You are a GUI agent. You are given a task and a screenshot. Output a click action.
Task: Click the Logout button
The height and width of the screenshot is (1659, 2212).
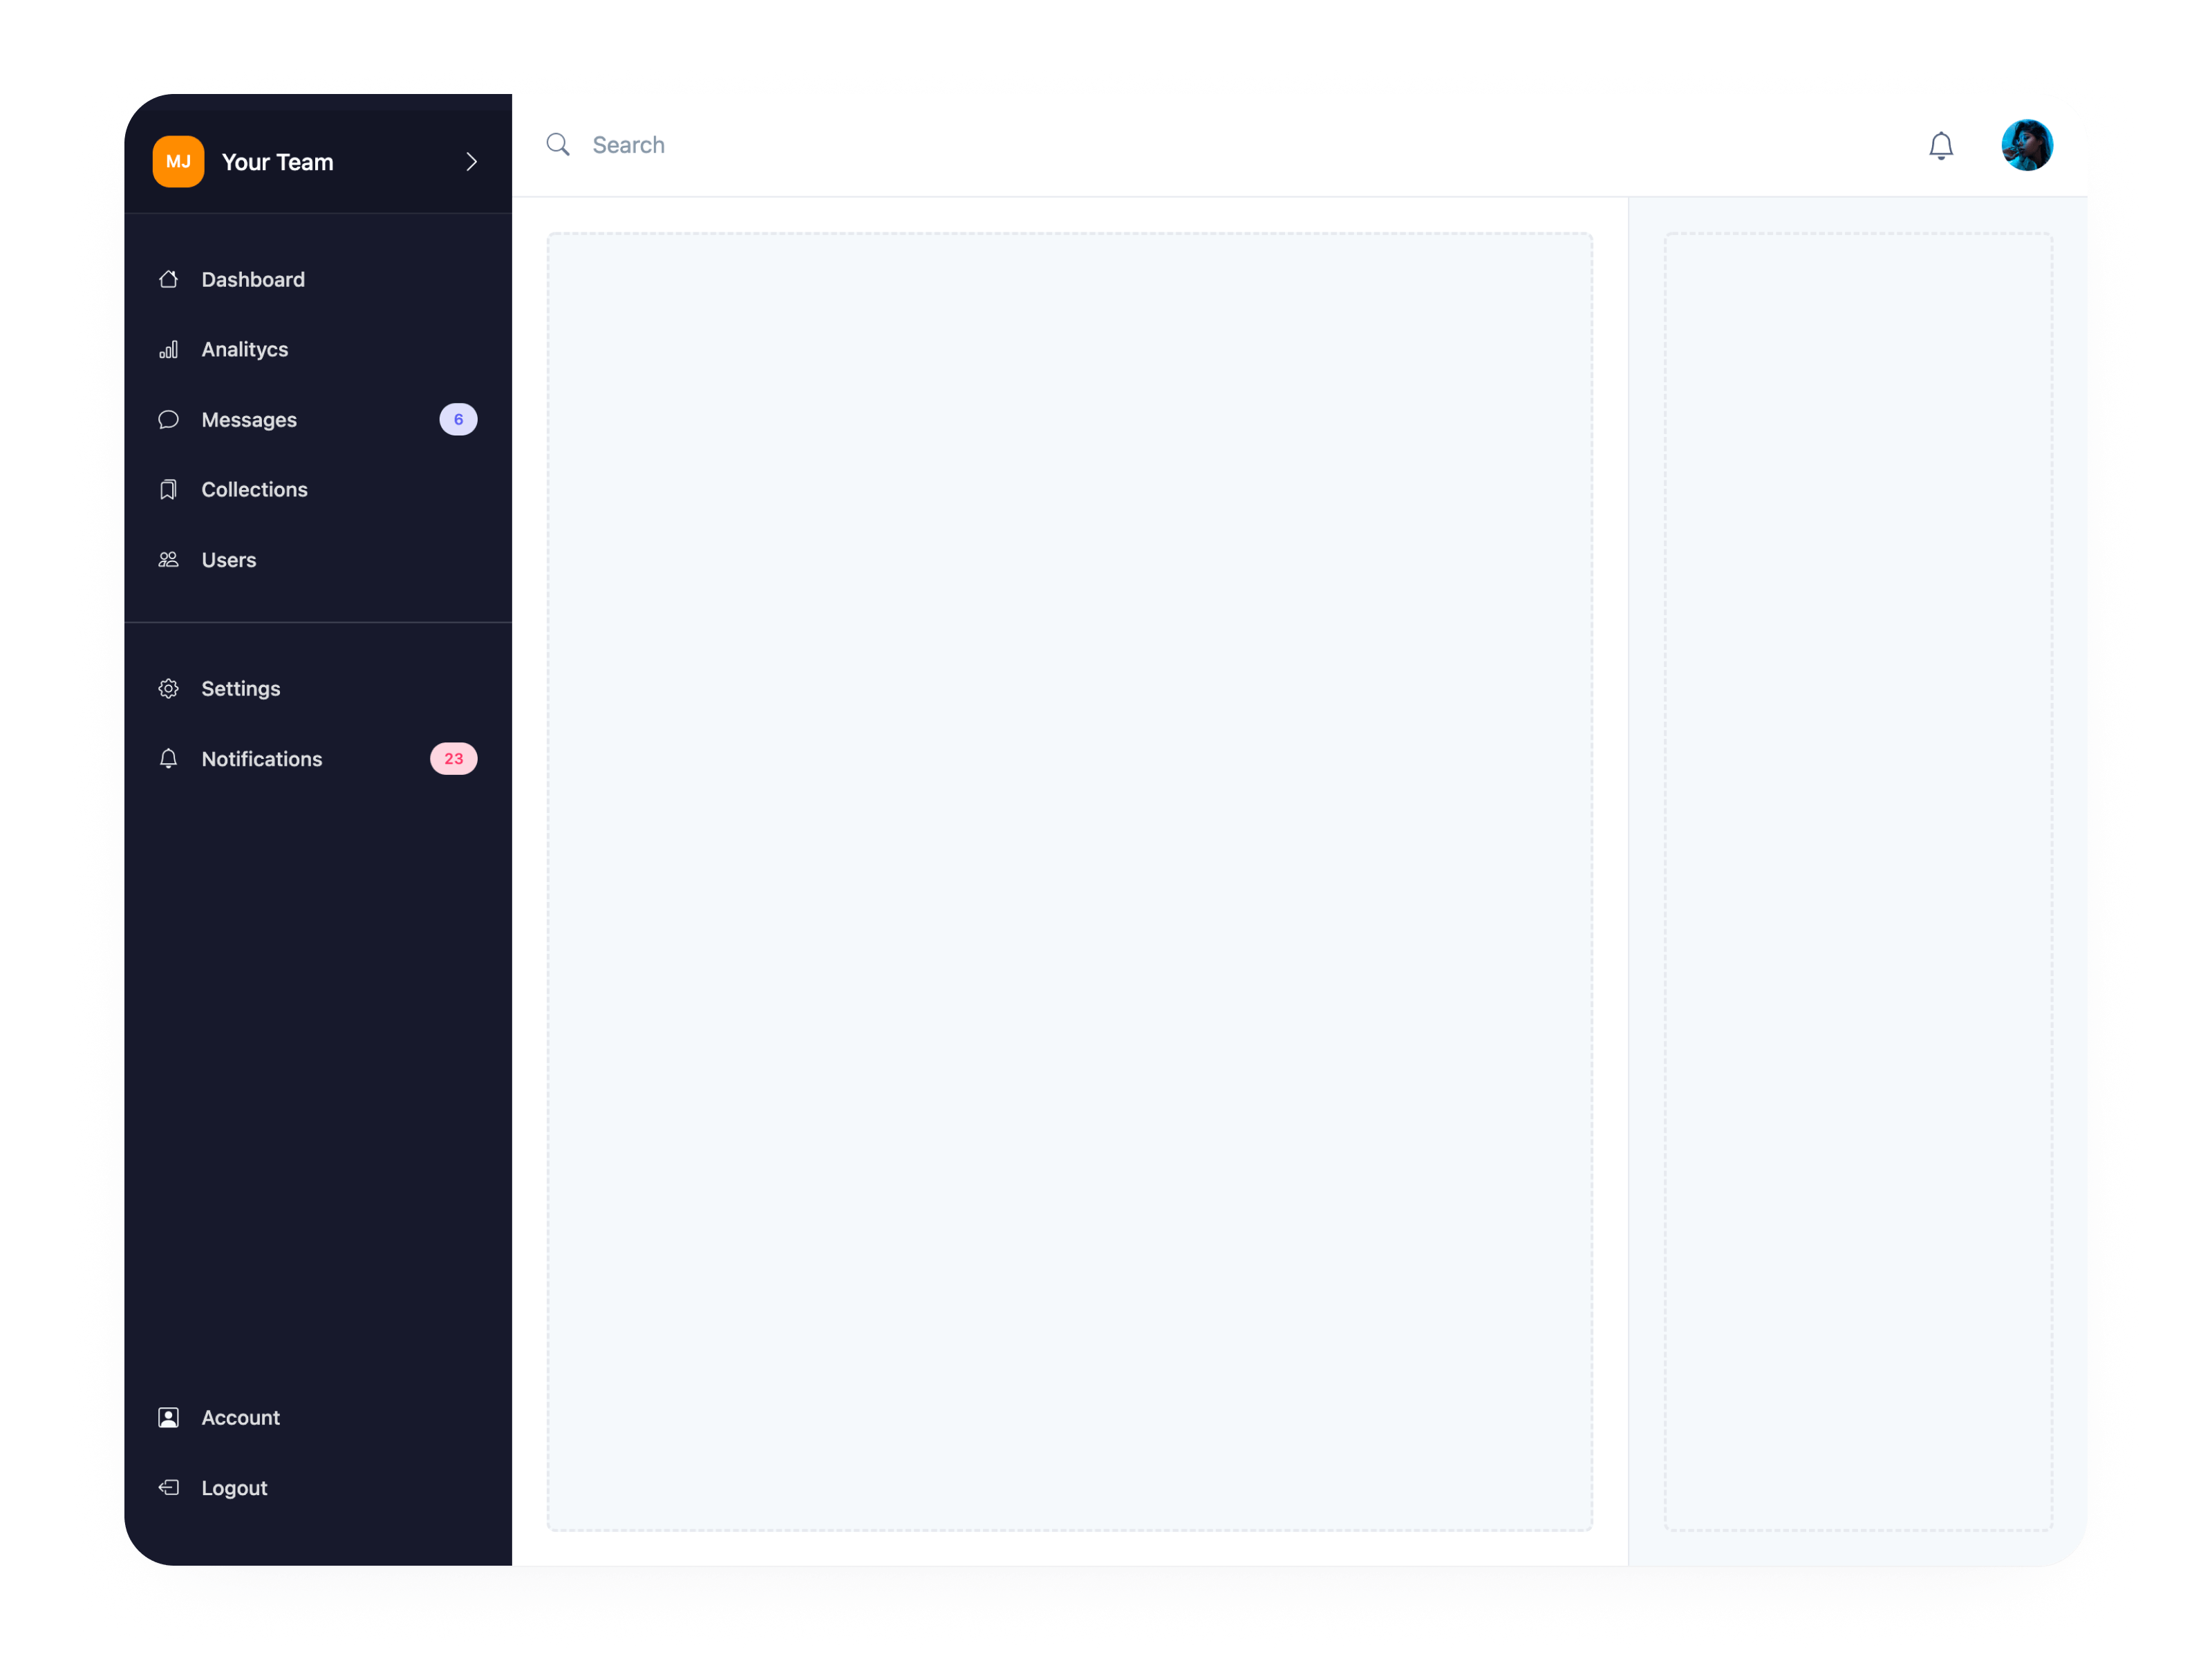click(x=235, y=1486)
